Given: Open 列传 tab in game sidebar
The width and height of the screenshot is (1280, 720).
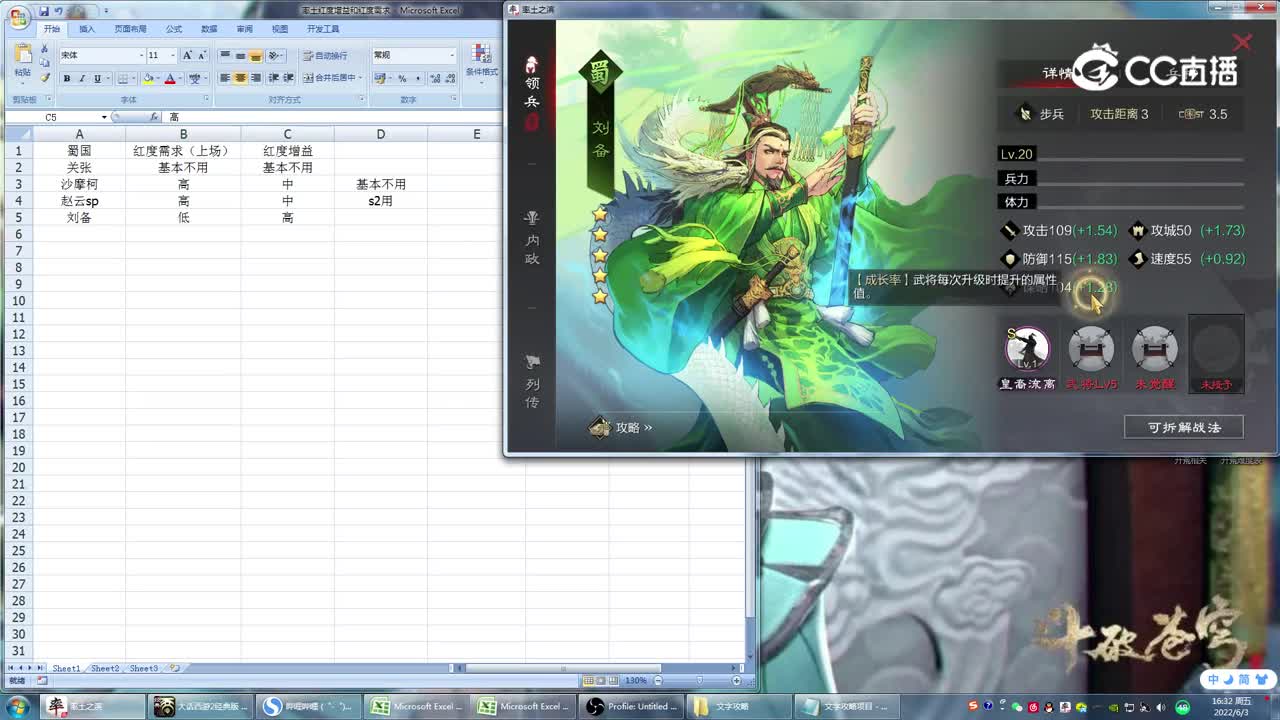Looking at the screenshot, I should (x=532, y=381).
